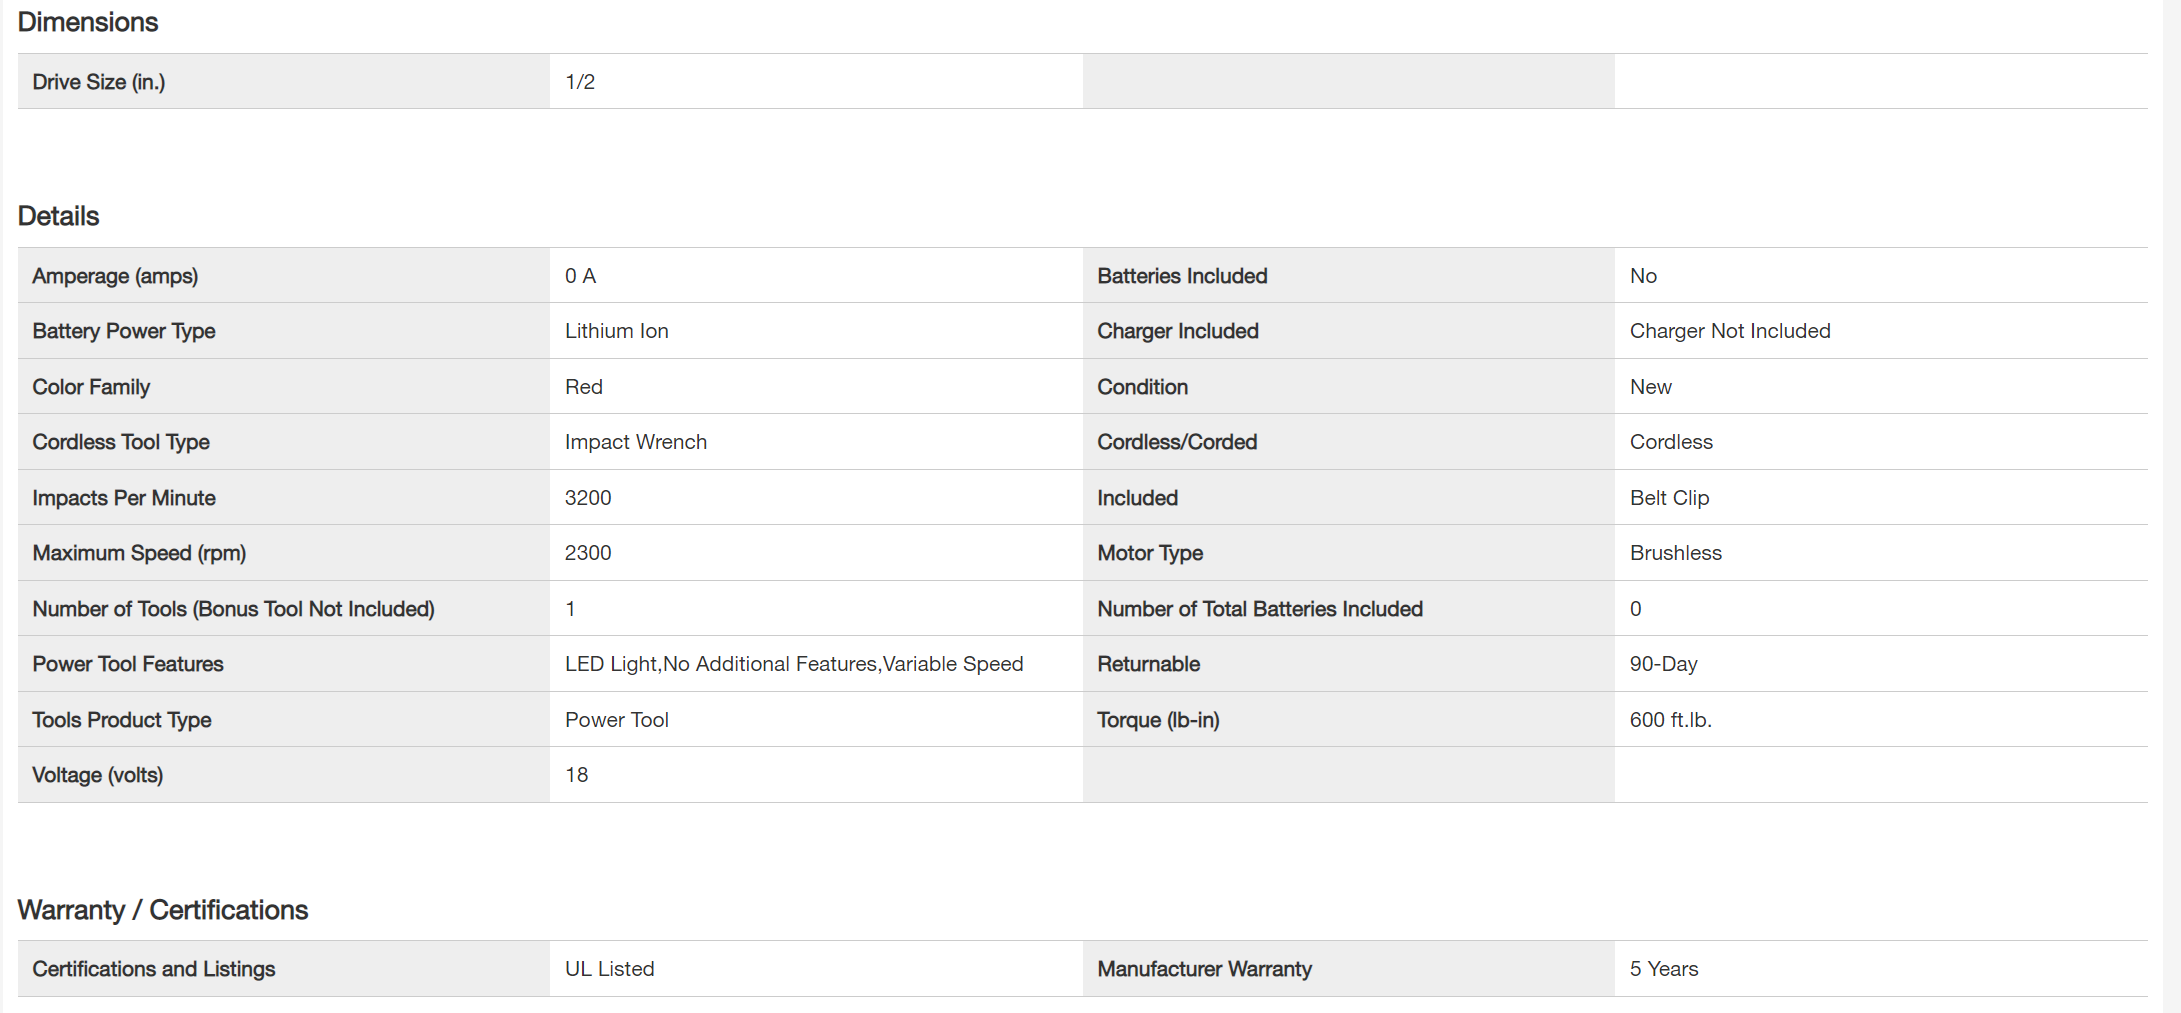Click the Charger Not Included value

(x=1729, y=331)
